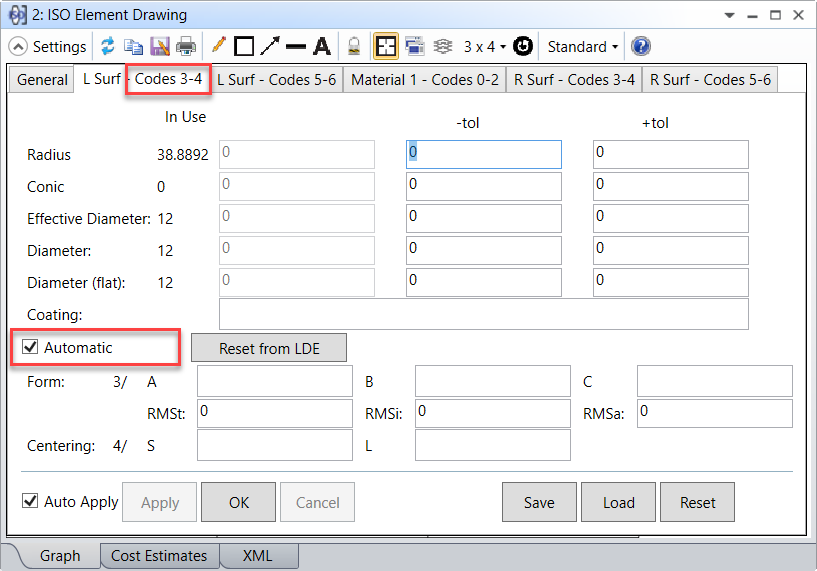
Task: Toggle the Auto Apply checkbox
Action: pyautogui.click(x=30, y=502)
